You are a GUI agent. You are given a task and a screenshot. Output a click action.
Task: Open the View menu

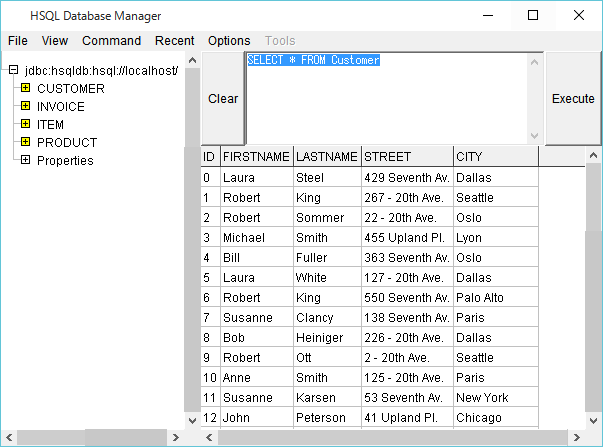click(x=55, y=41)
